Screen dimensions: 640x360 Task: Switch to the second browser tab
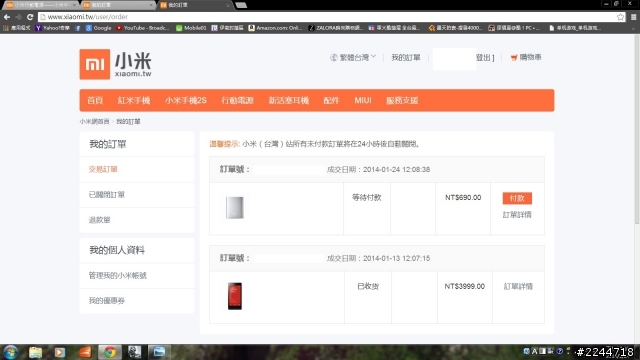click(118, 5)
